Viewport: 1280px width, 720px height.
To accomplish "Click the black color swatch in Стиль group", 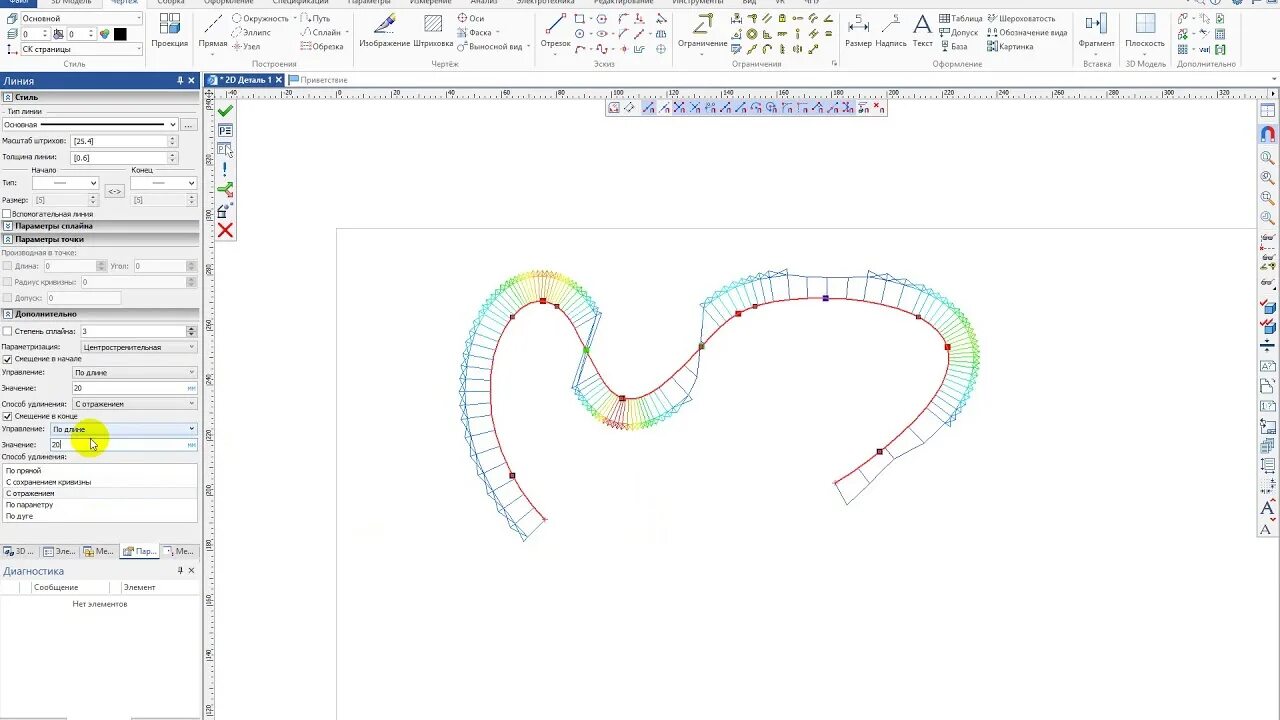I will pyautogui.click(x=120, y=34).
